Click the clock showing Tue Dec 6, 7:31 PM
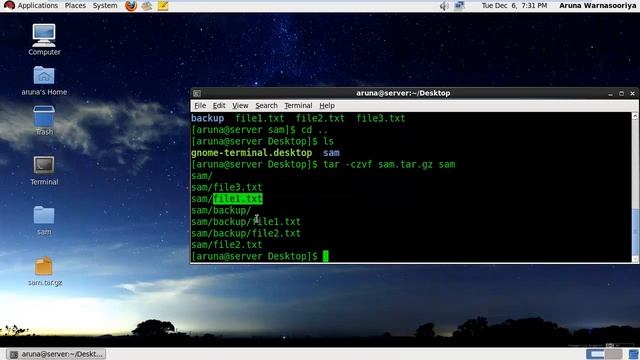The height and width of the screenshot is (360, 640). click(514, 6)
